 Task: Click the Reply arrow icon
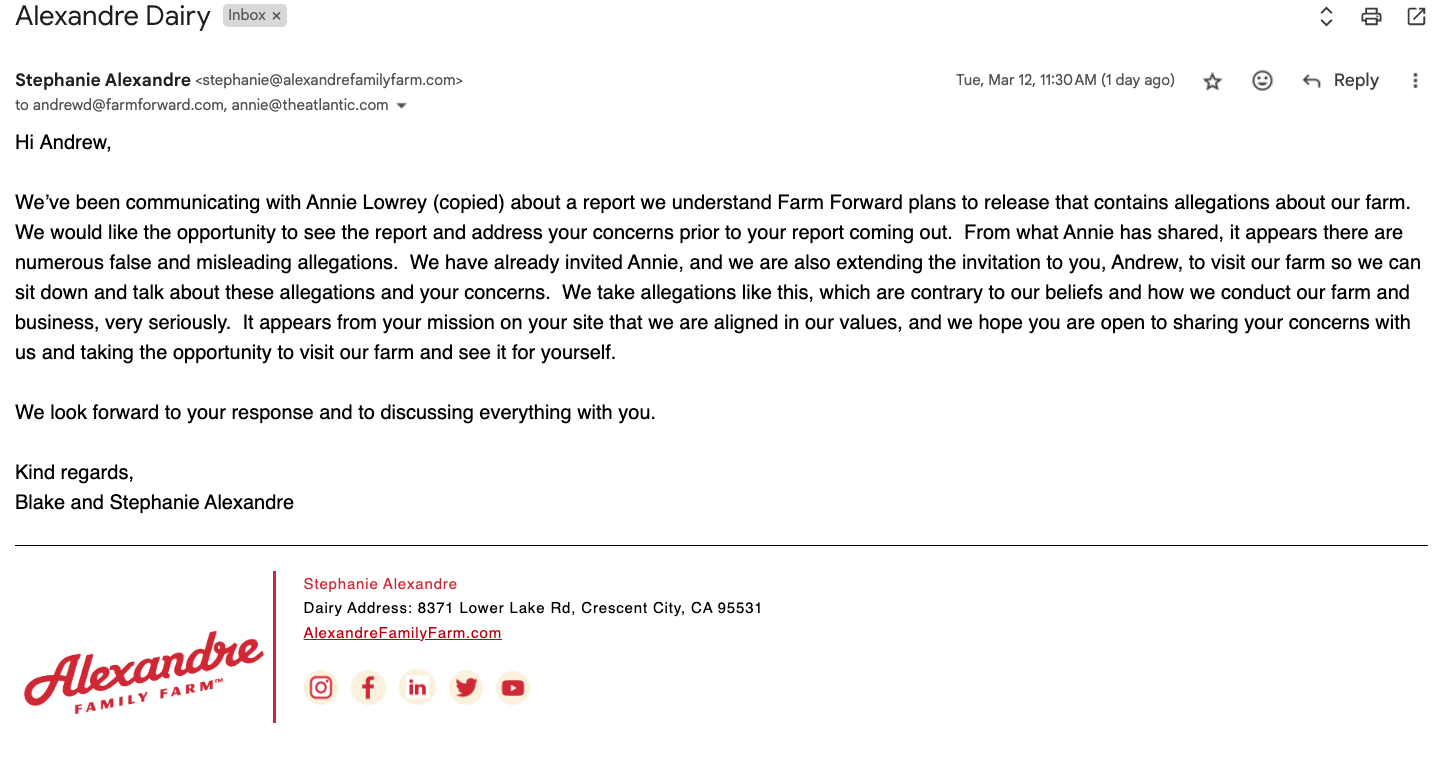[1312, 82]
